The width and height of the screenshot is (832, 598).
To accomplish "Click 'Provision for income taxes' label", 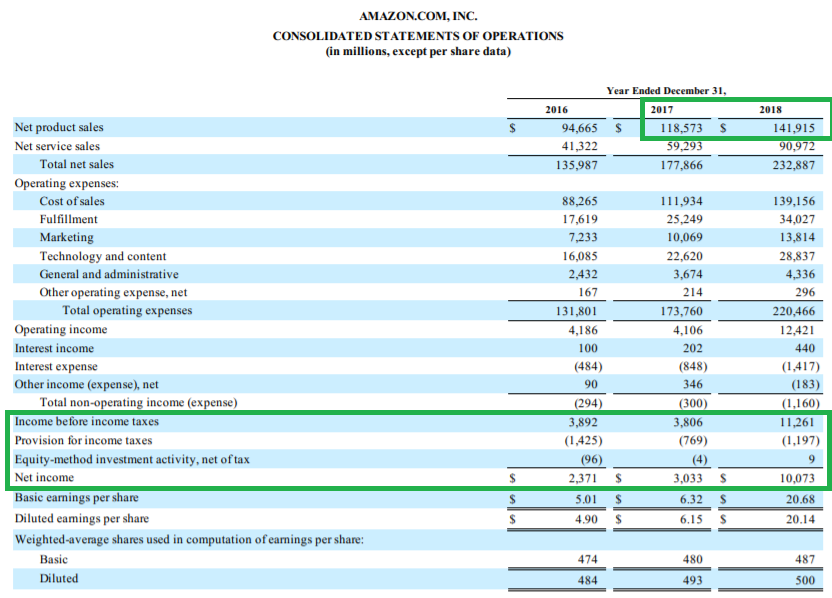I will (83, 440).
